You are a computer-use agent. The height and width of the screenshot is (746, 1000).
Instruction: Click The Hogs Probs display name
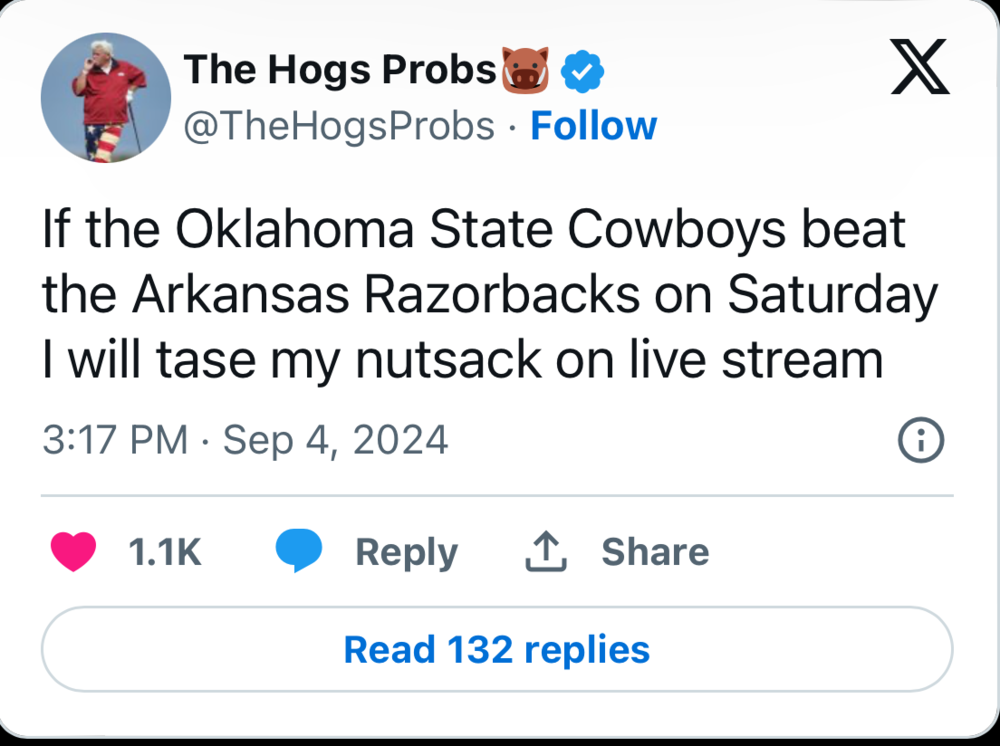tap(340, 71)
